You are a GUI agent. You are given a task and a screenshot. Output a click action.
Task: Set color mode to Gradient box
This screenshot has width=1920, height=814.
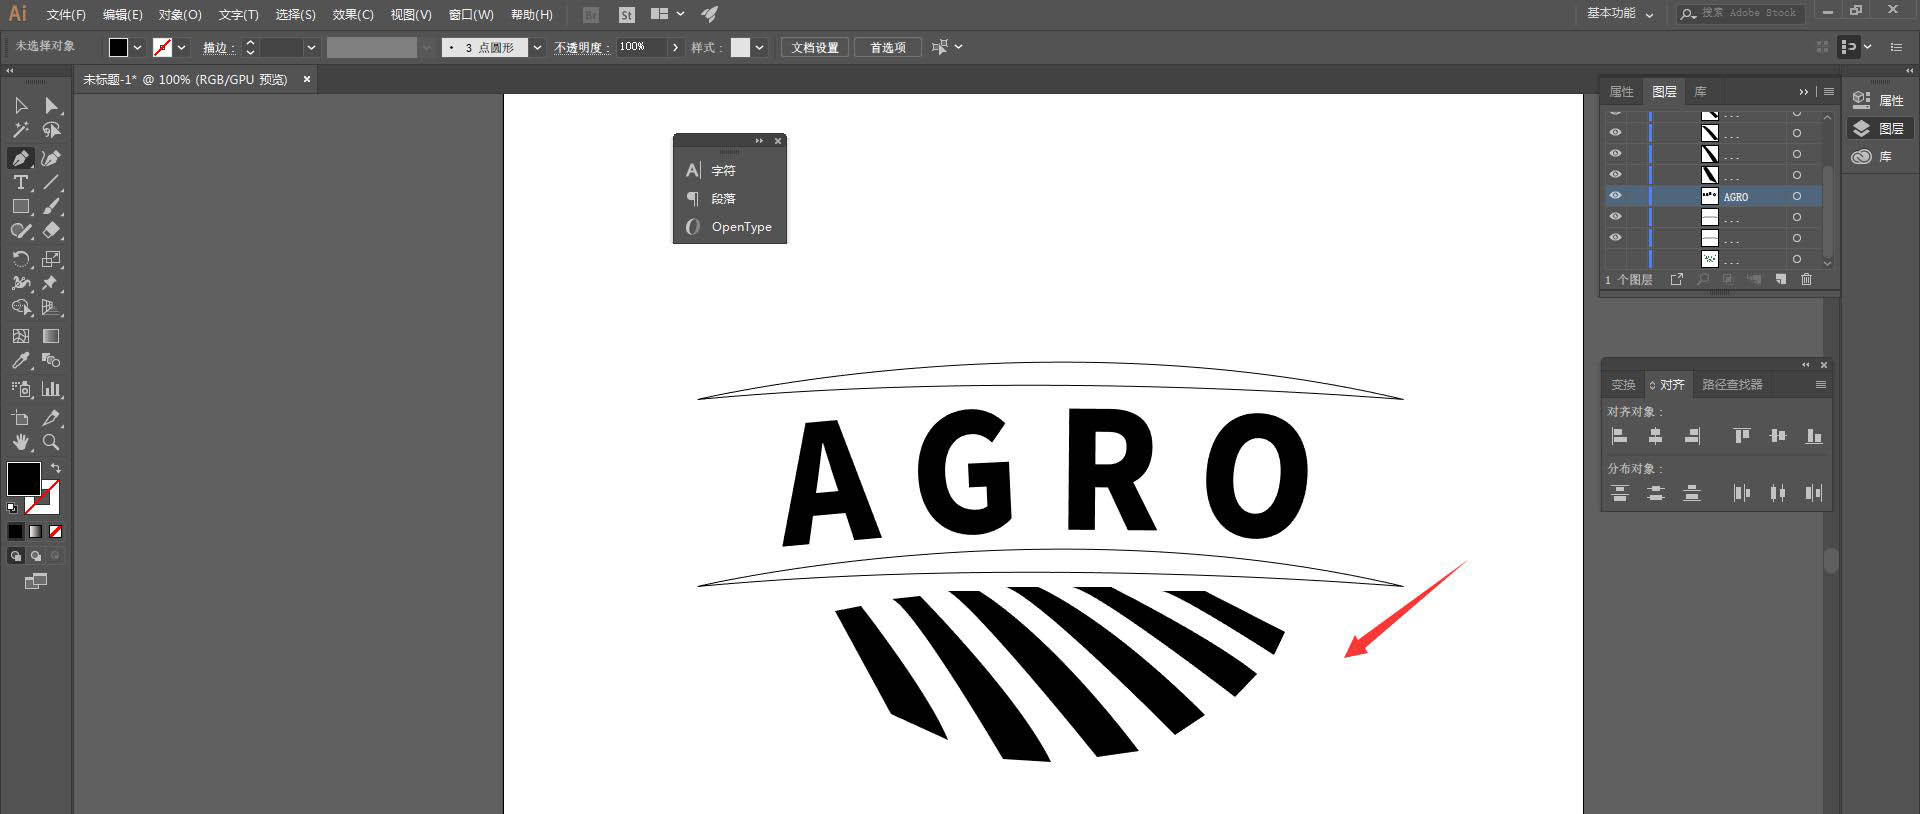pos(36,532)
